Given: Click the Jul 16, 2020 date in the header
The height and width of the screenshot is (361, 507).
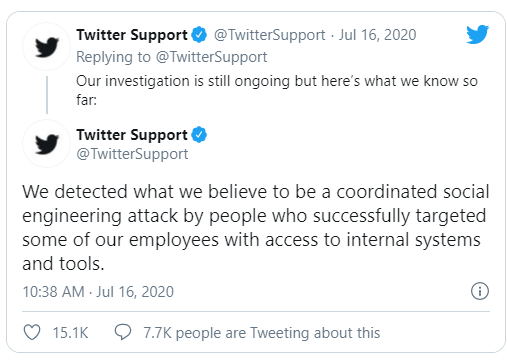Looking at the screenshot, I should pyautogui.click(x=377, y=35).
